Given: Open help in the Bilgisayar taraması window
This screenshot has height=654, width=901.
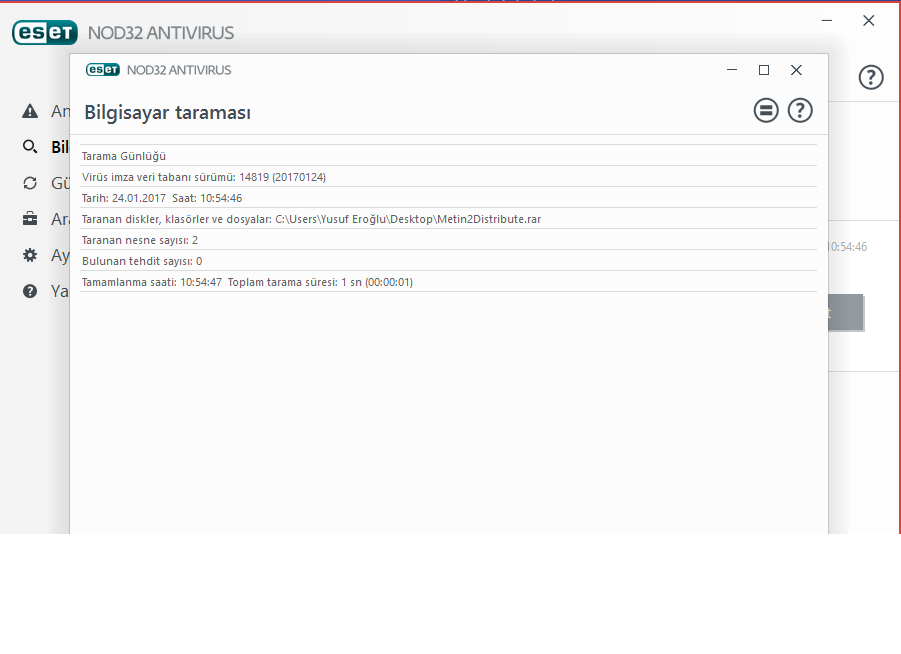Looking at the screenshot, I should (x=800, y=110).
